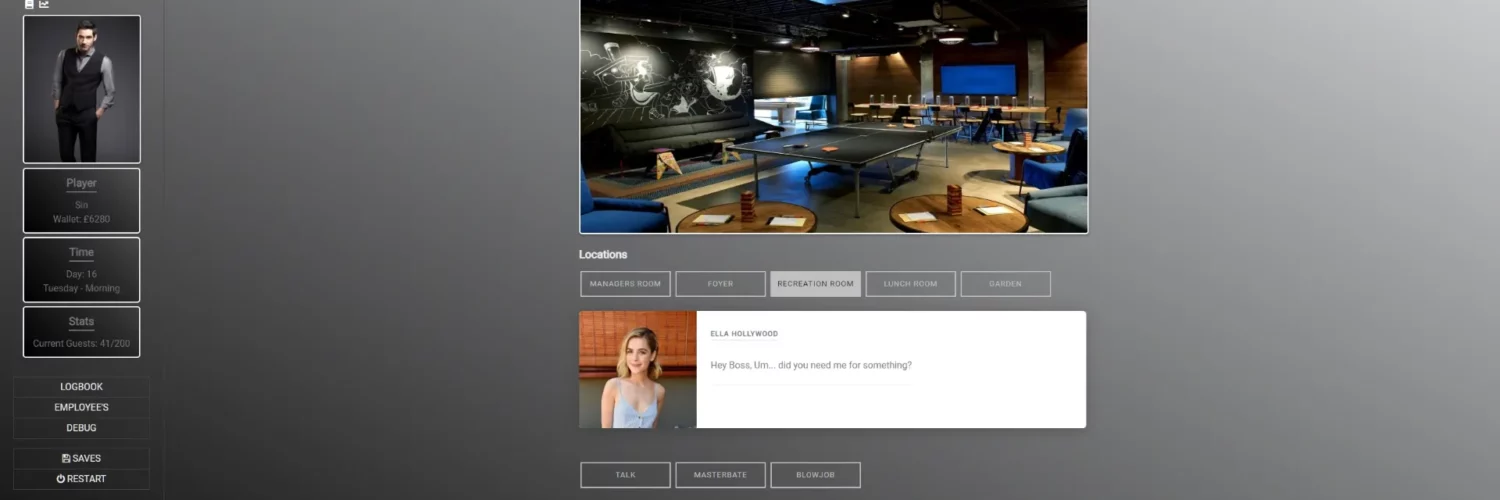Click the character thumbnail in the dialogue box
Viewport: 1500px width, 500px height.
point(638,369)
